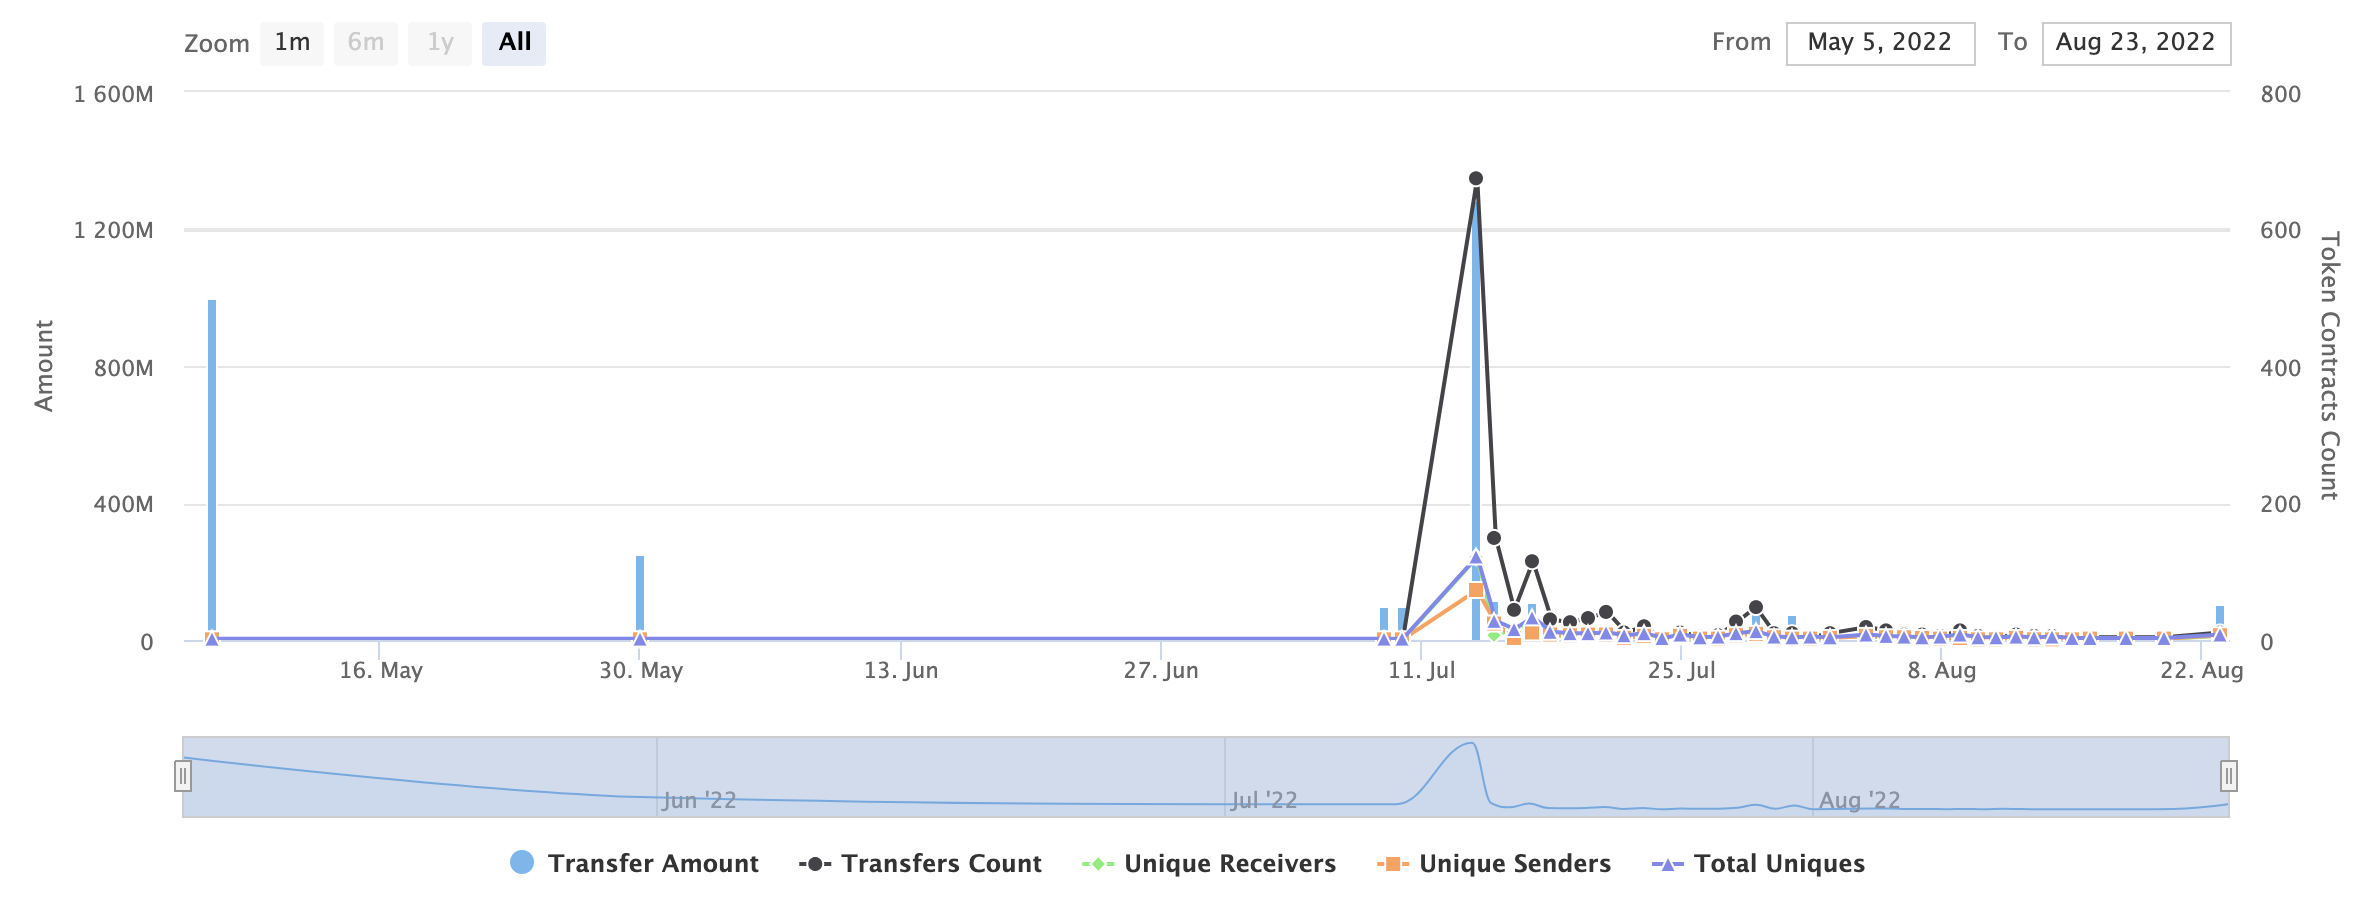2372x902 pixels.
Task: Toggle the Total Uniques series label
Action: tap(1779, 864)
